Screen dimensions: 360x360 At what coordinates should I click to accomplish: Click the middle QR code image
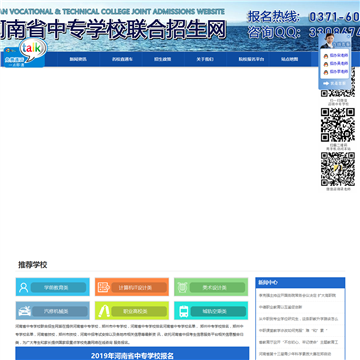click(x=338, y=125)
